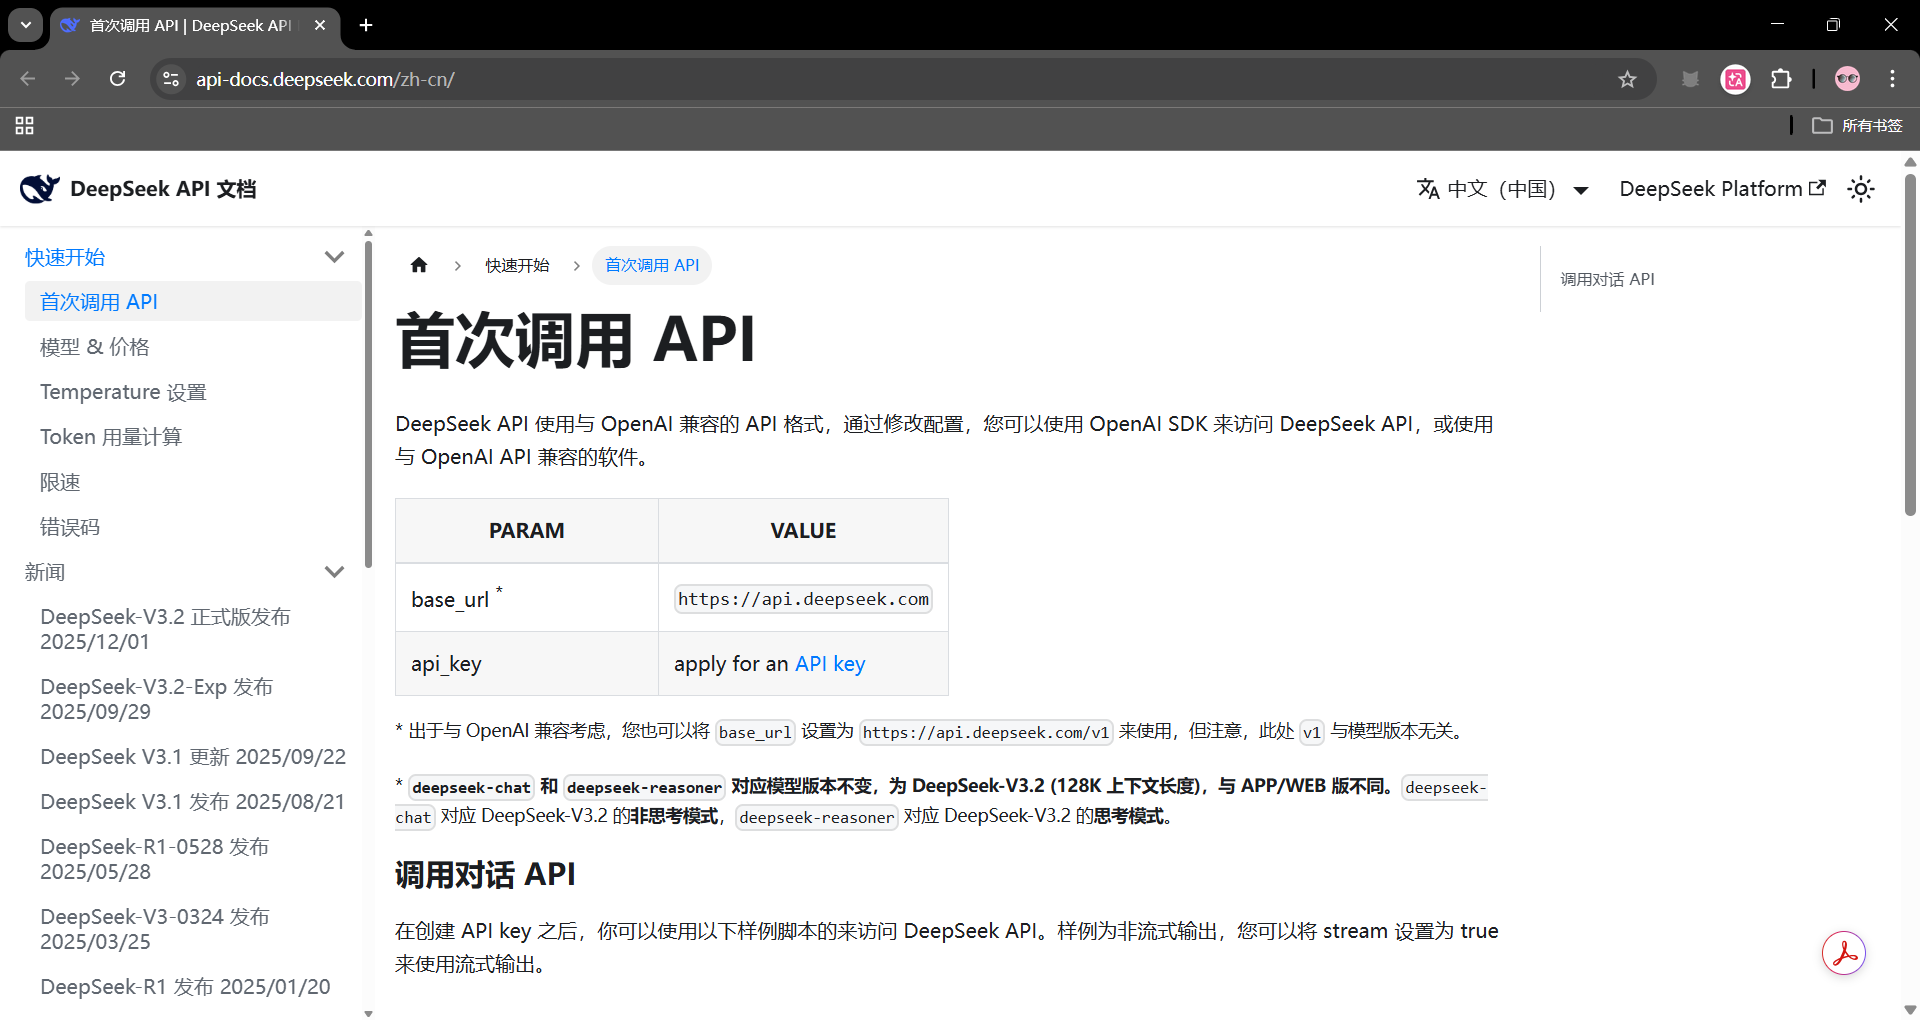
Task: Click the api_key parameter cell
Action: (x=527, y=664)
